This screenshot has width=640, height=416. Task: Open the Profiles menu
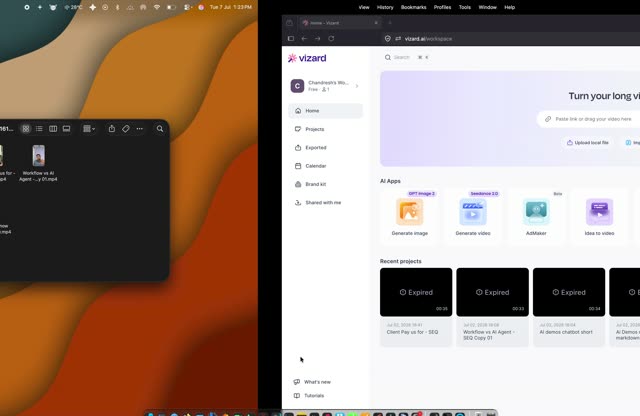[442, 7]
